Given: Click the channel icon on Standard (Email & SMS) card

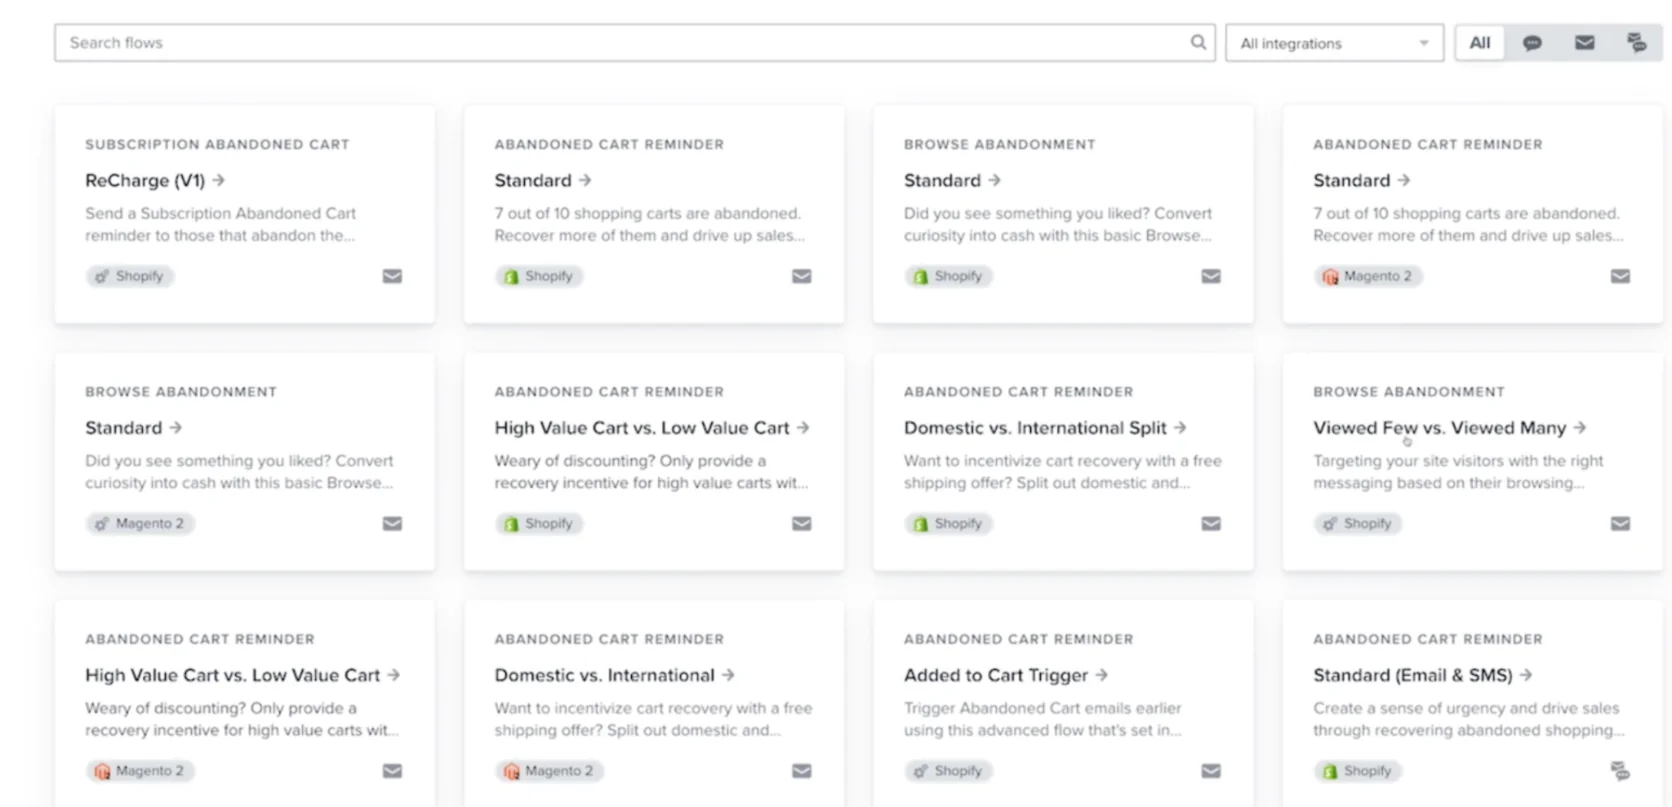Looking at the screenshot, I should (x=1620, y=771).
